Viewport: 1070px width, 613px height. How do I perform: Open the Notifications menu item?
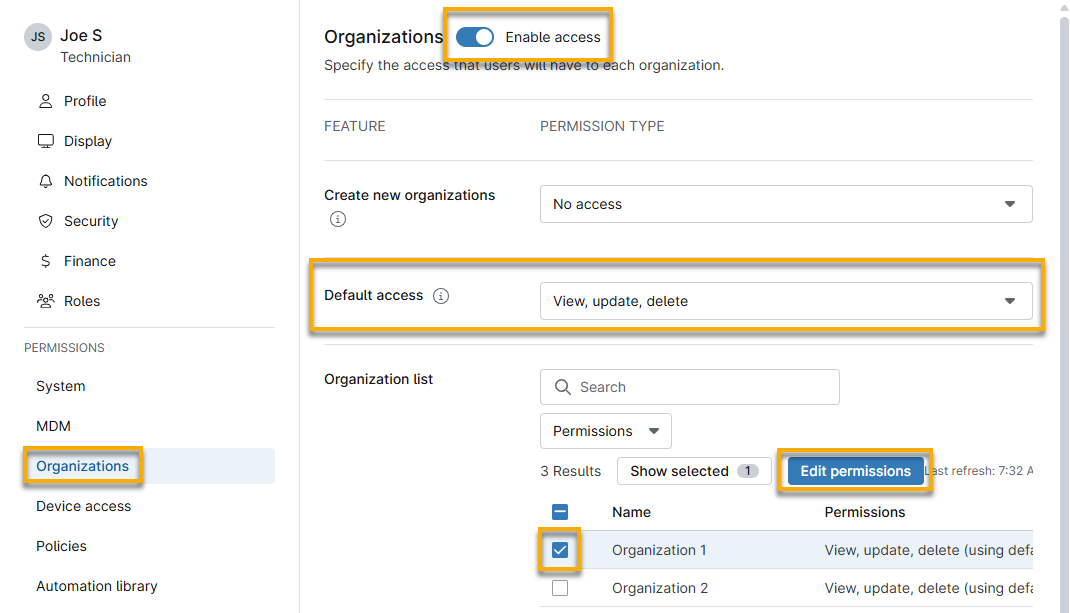[x=105, y=181]
